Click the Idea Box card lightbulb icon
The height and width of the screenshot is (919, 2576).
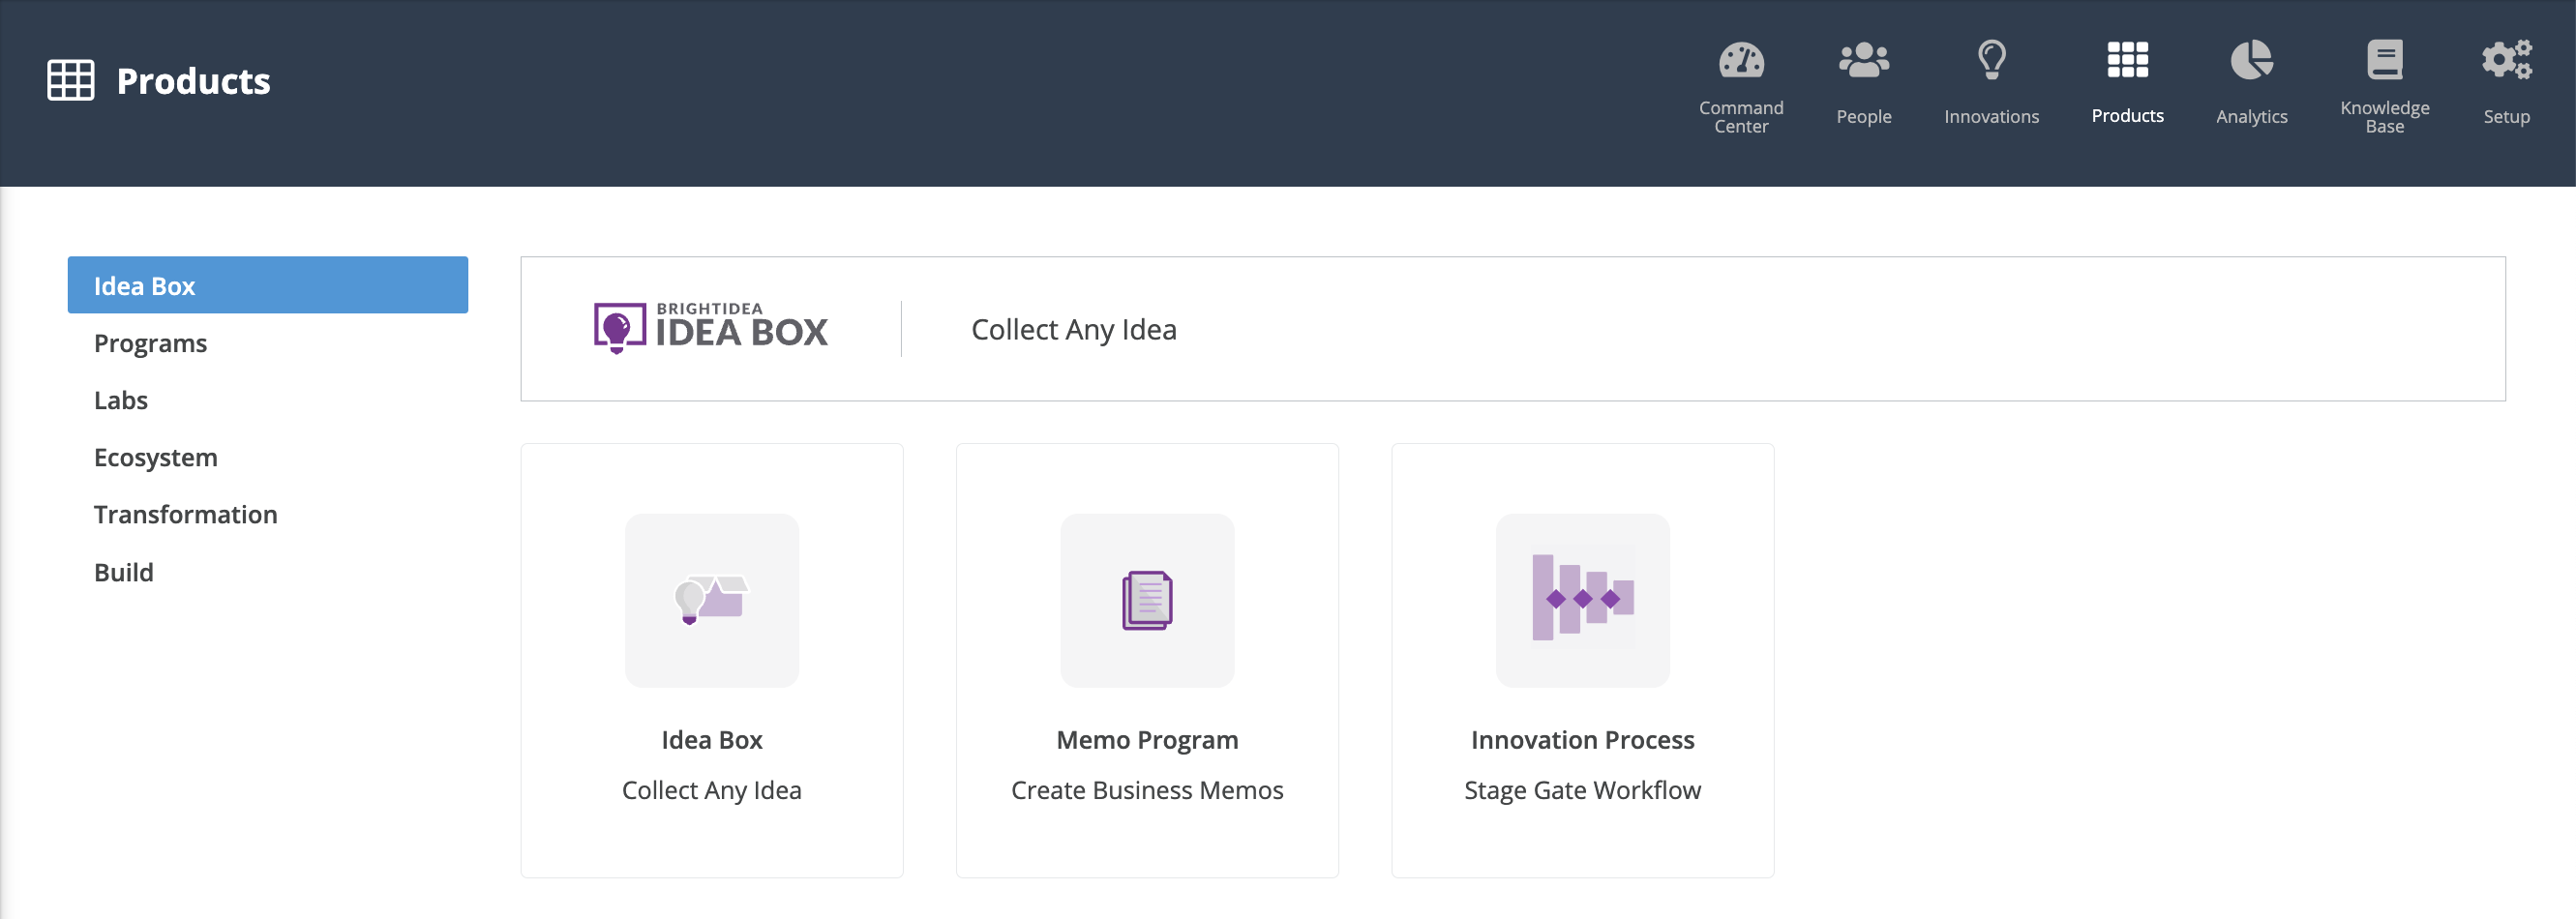click(x=711, y=600)
